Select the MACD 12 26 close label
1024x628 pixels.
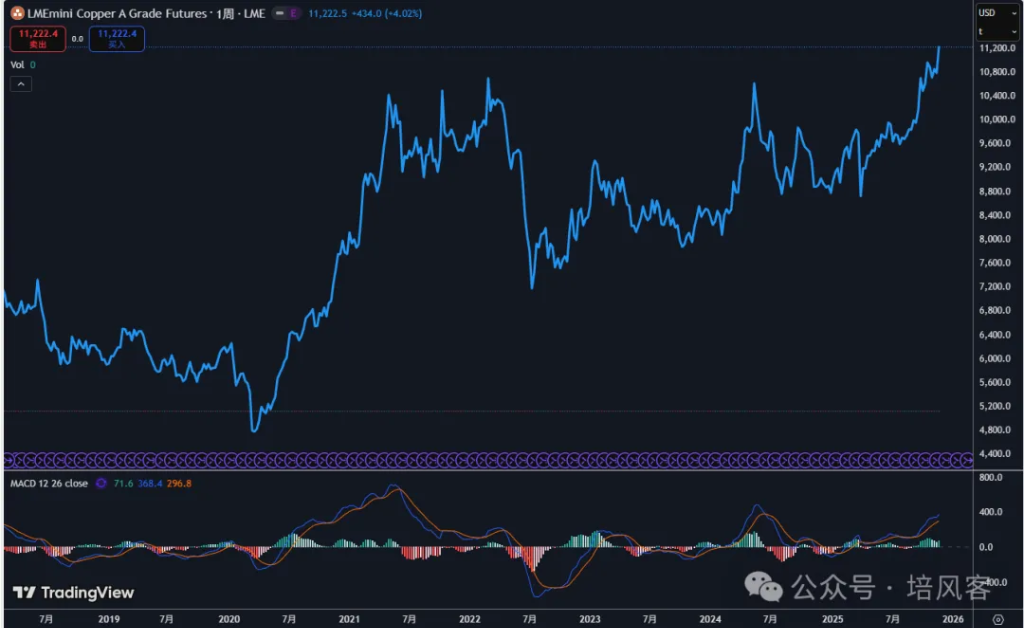48,483
